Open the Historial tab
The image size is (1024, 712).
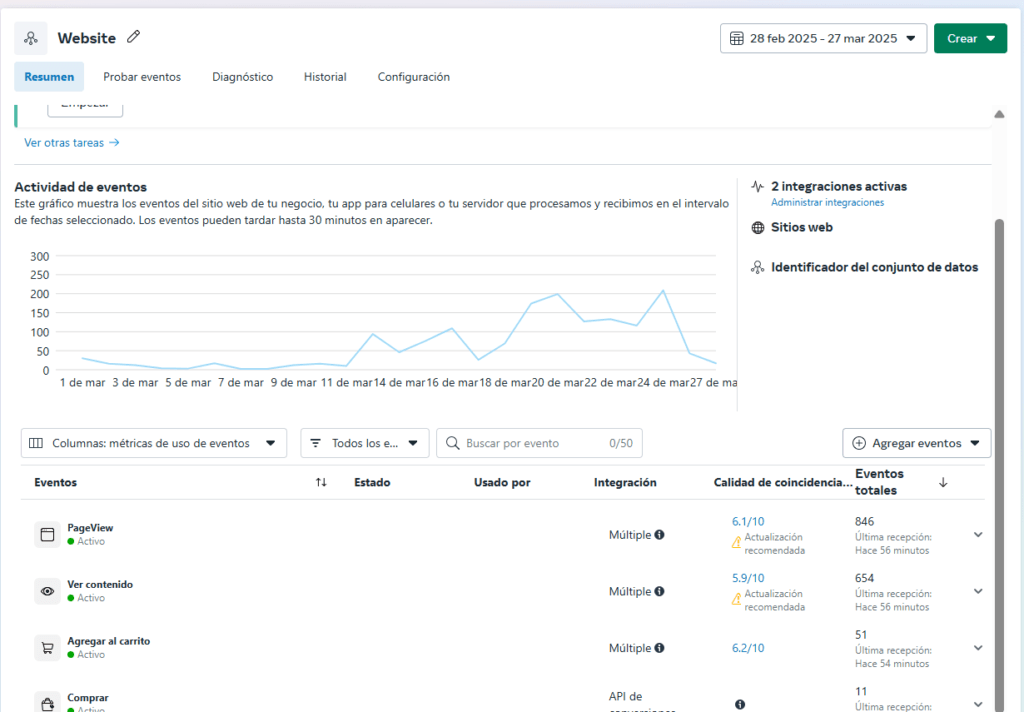[325, 76]
